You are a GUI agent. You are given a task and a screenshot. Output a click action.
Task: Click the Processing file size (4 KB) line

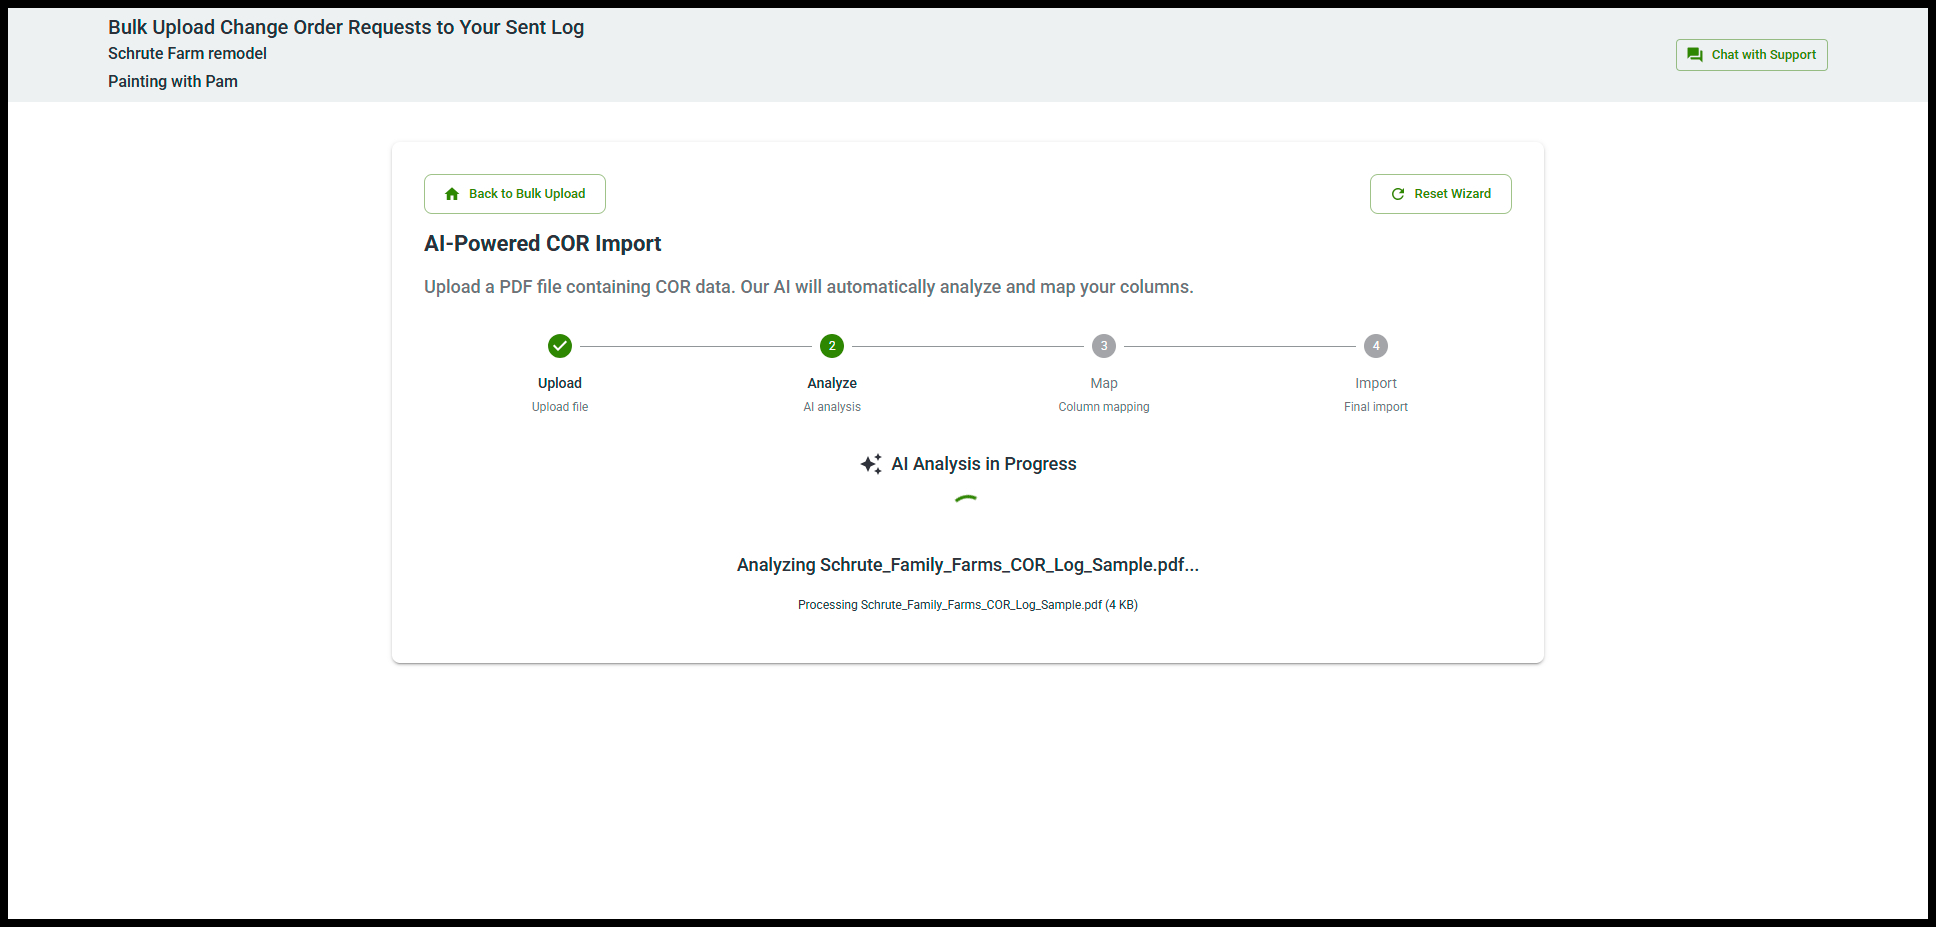pyautogui.click(x=967, y=605)
